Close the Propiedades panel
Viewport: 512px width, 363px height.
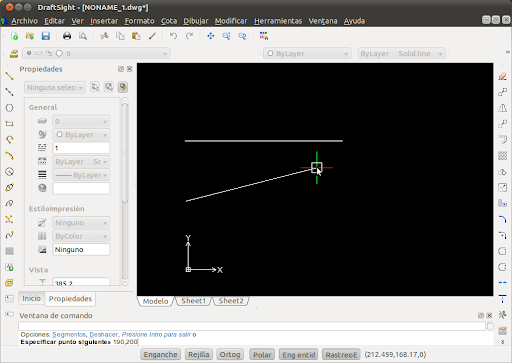(130, 69)
